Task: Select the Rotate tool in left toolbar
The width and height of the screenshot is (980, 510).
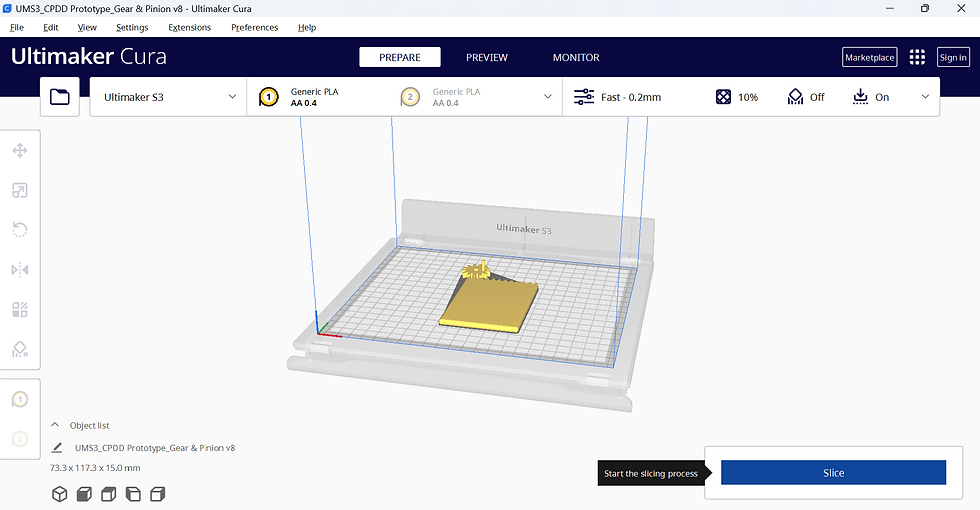Action: pos(20,230)
